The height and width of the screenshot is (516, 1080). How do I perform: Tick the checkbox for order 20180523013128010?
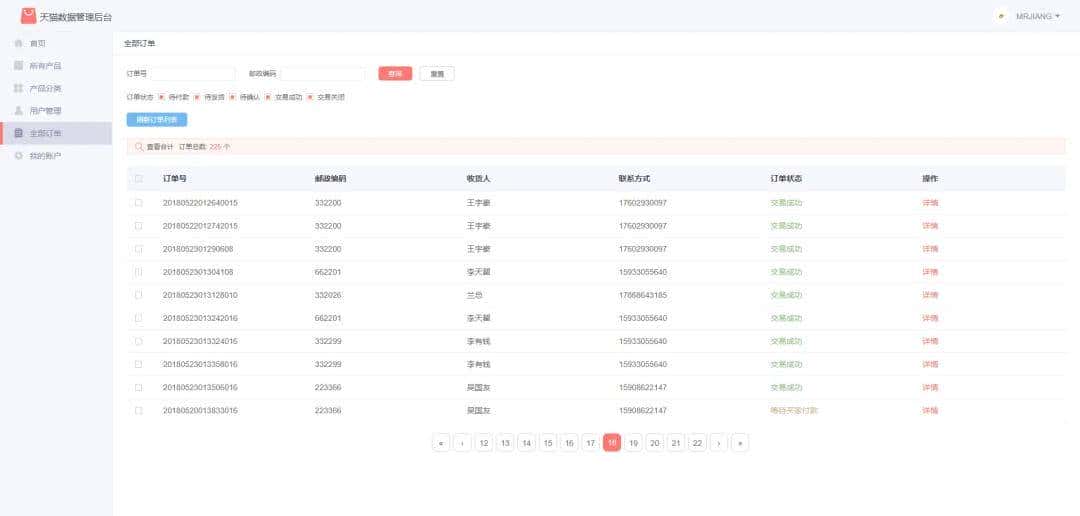click(x=138, y=295)
